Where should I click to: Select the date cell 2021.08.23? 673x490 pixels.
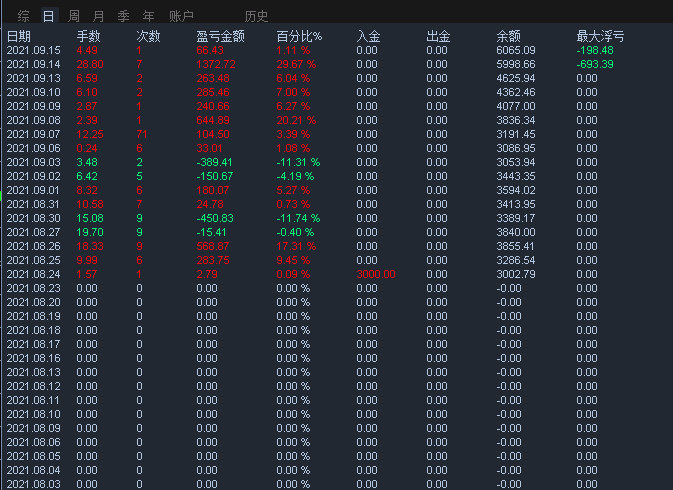coord(33,288)
